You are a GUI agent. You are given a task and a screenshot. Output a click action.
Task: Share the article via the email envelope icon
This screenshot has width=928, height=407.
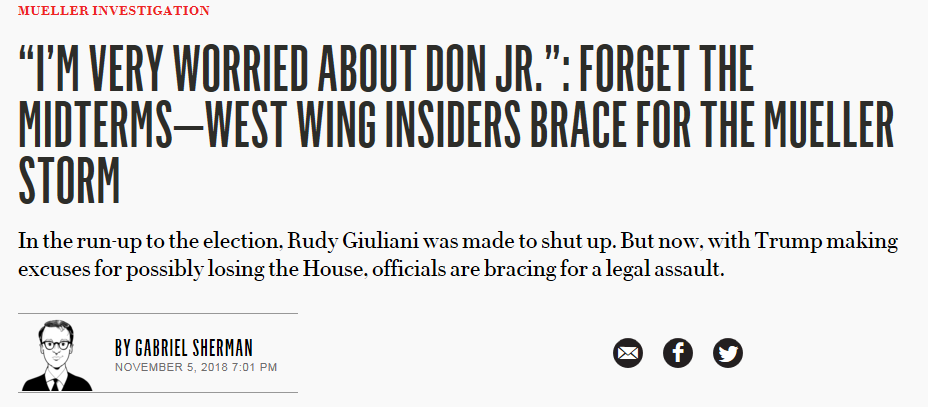pos(627,353)
